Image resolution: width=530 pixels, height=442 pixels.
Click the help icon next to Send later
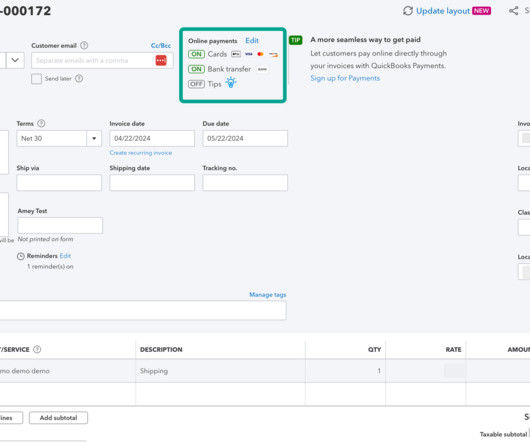[79, 78]
